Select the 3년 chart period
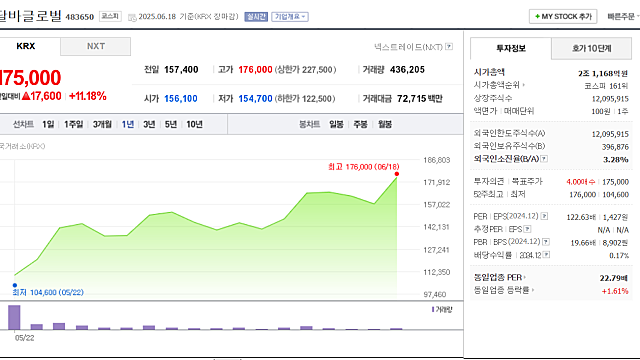Image resolution: width=640 pixels, height=360 pixels. pyautogui.click(x=149, y=124)
